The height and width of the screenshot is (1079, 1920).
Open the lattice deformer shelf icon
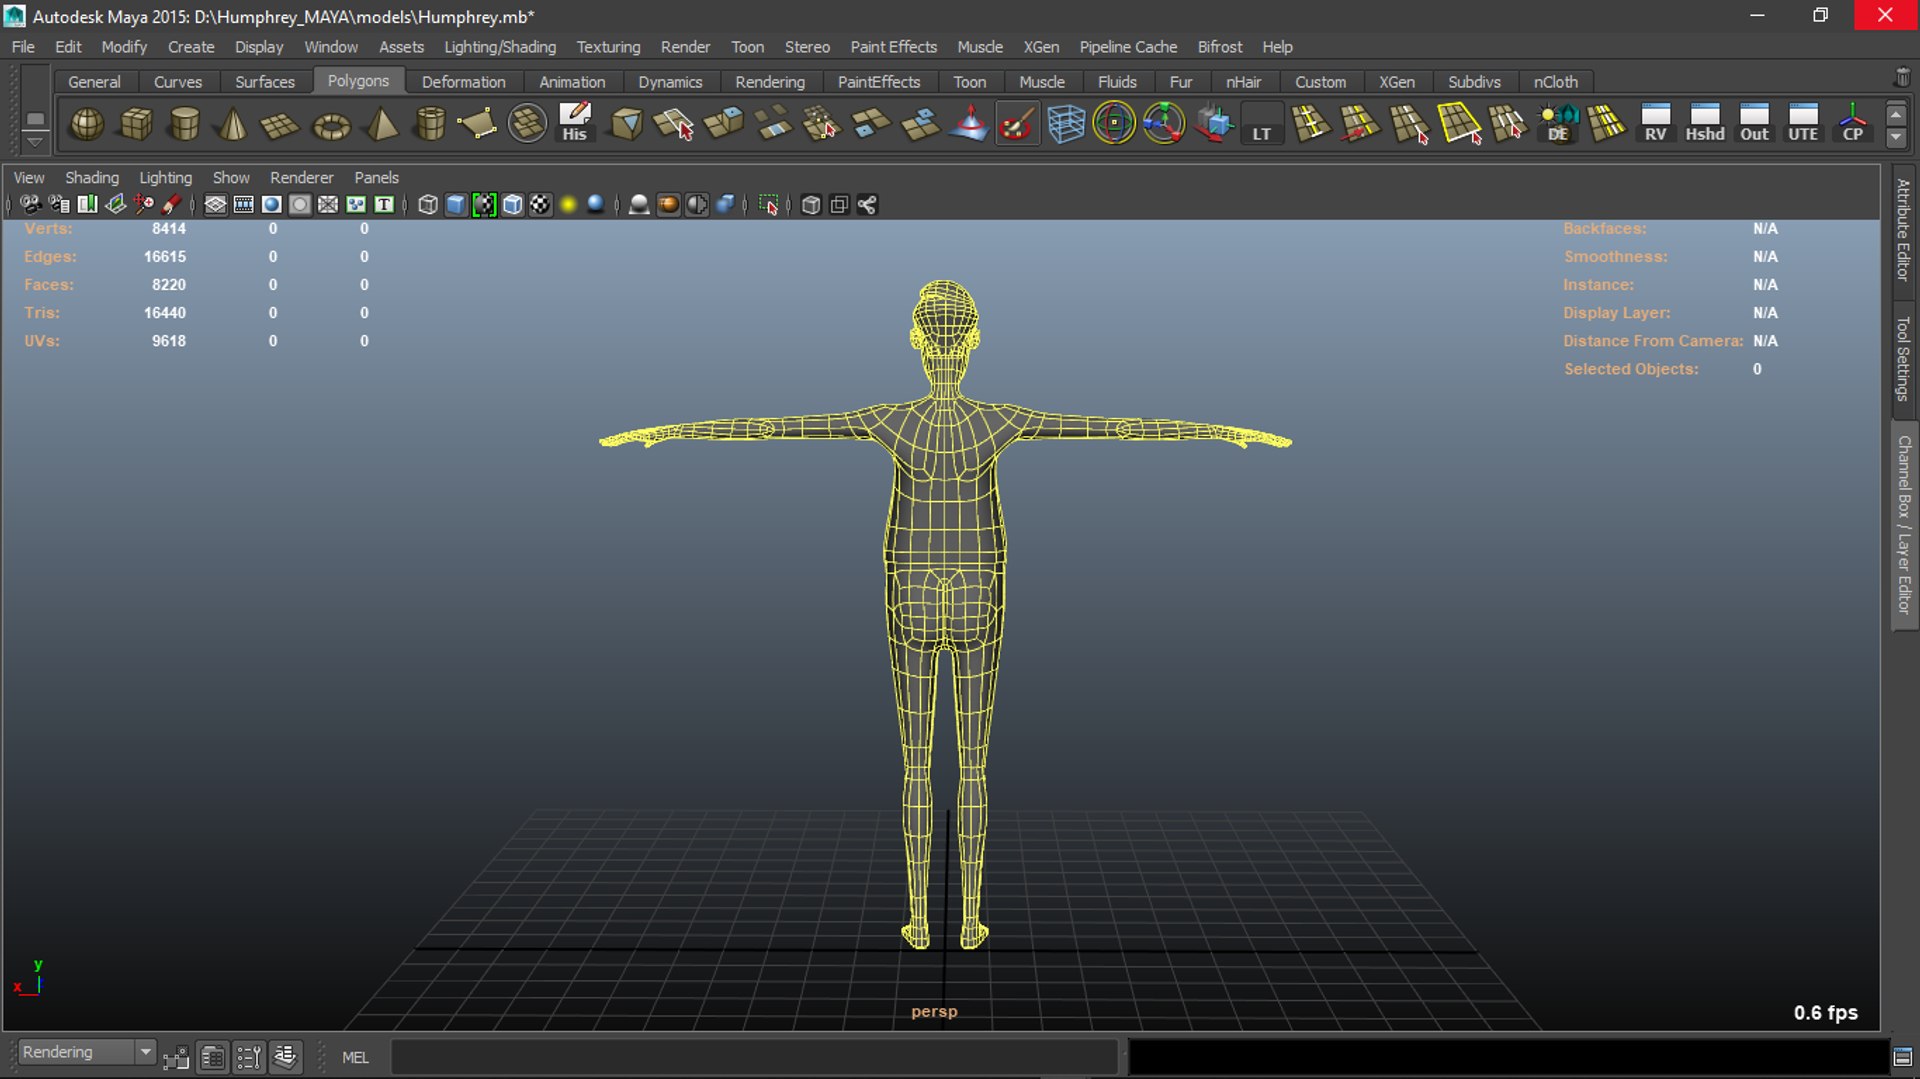click(1066, 124)
